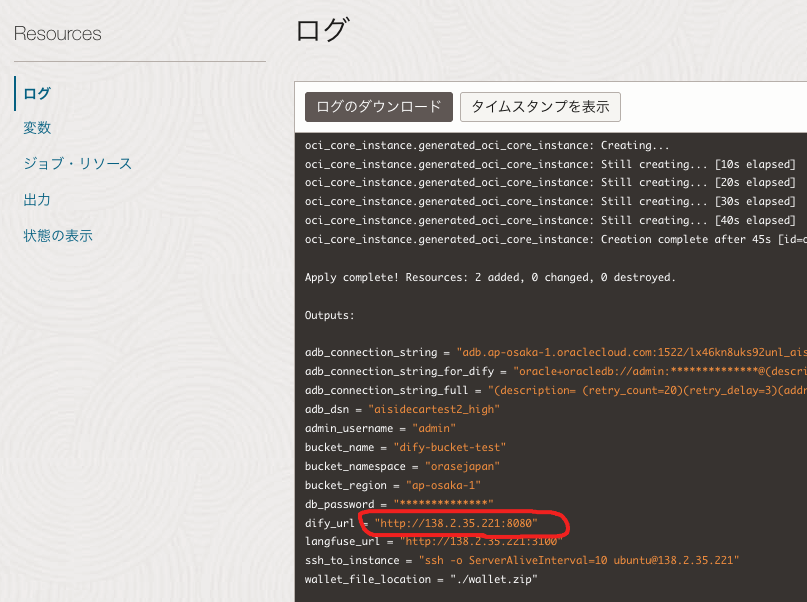Click the dify_url value http://138.2.35.221:8080
Viewport: 807px width, 602px height.
pos(456,523)
